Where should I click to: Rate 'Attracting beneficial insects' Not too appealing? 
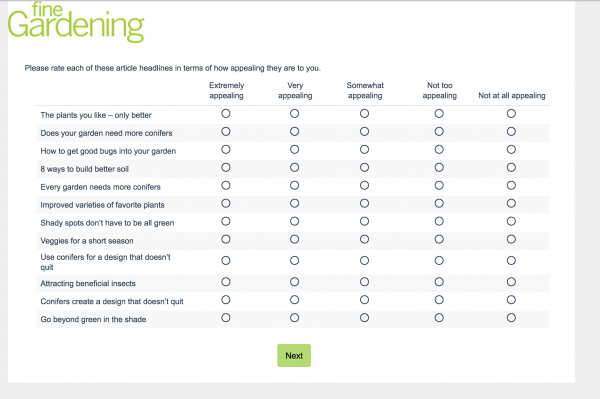click(439, 282)
